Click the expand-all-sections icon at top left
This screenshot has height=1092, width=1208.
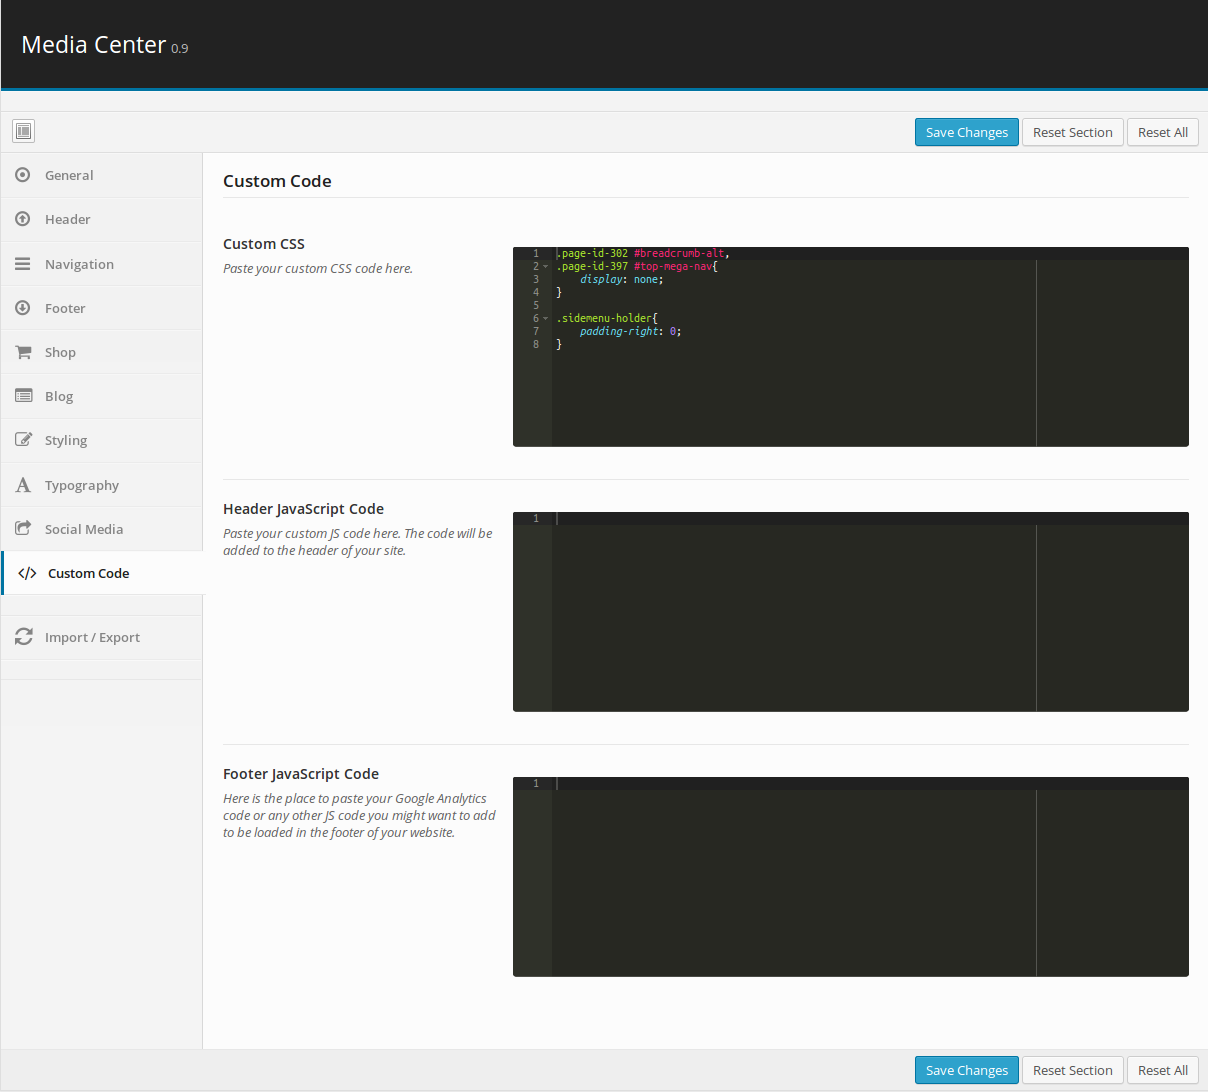tap(23, 131)
